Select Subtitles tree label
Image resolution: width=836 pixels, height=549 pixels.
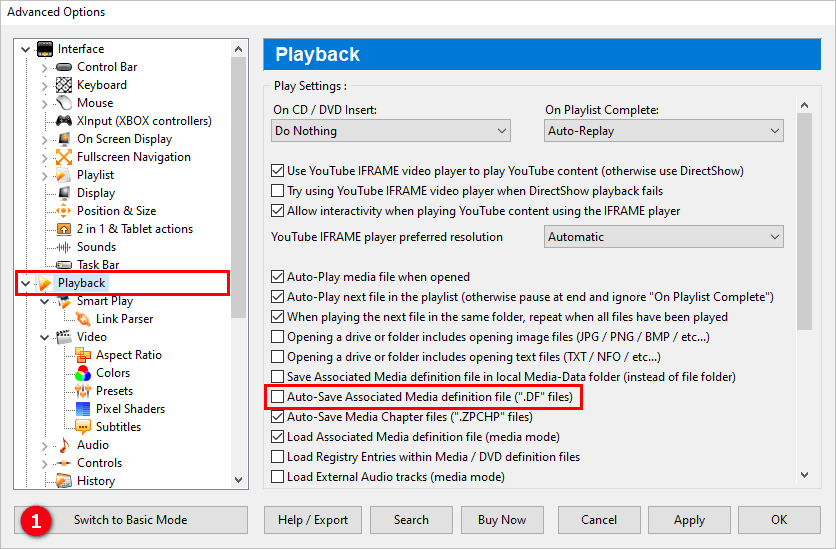[x=118, y=427]
